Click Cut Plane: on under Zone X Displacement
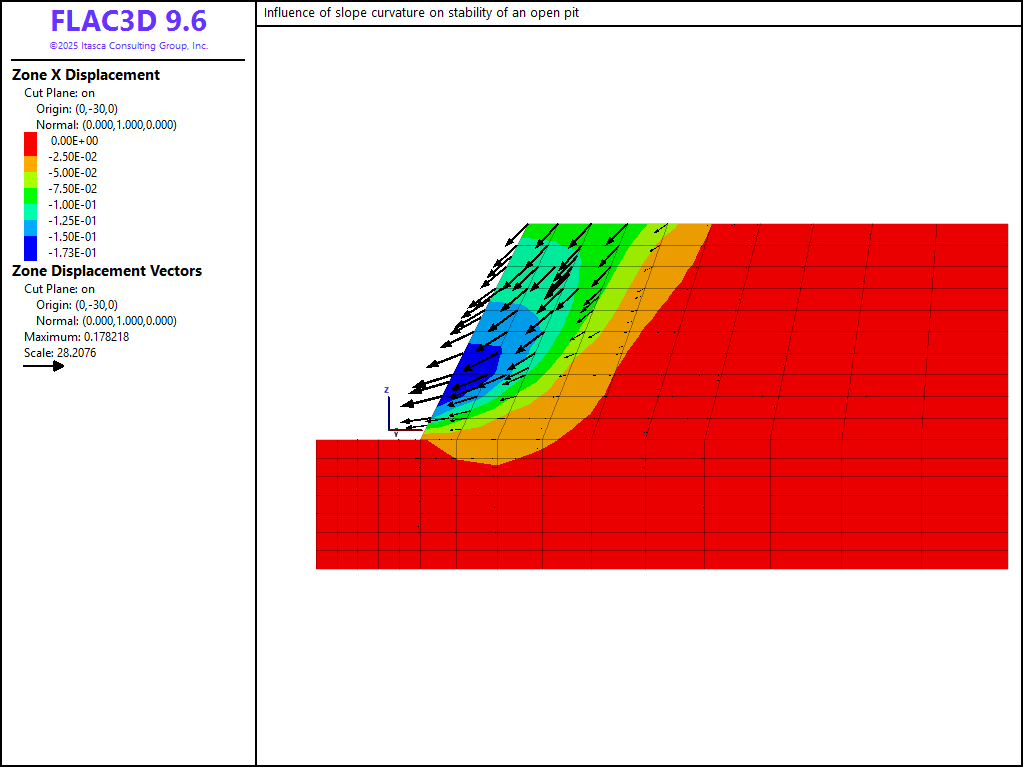 [x=60, y=93]
